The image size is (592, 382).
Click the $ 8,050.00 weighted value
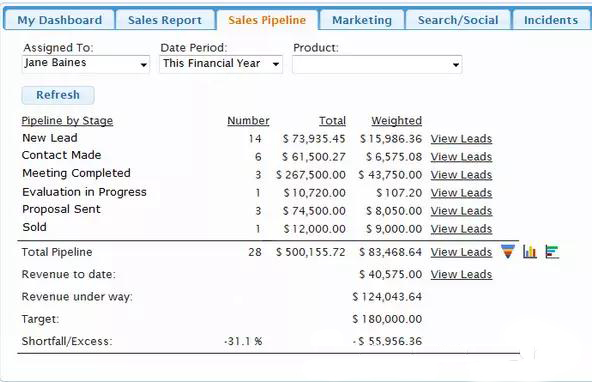click(x=394, y=211)
